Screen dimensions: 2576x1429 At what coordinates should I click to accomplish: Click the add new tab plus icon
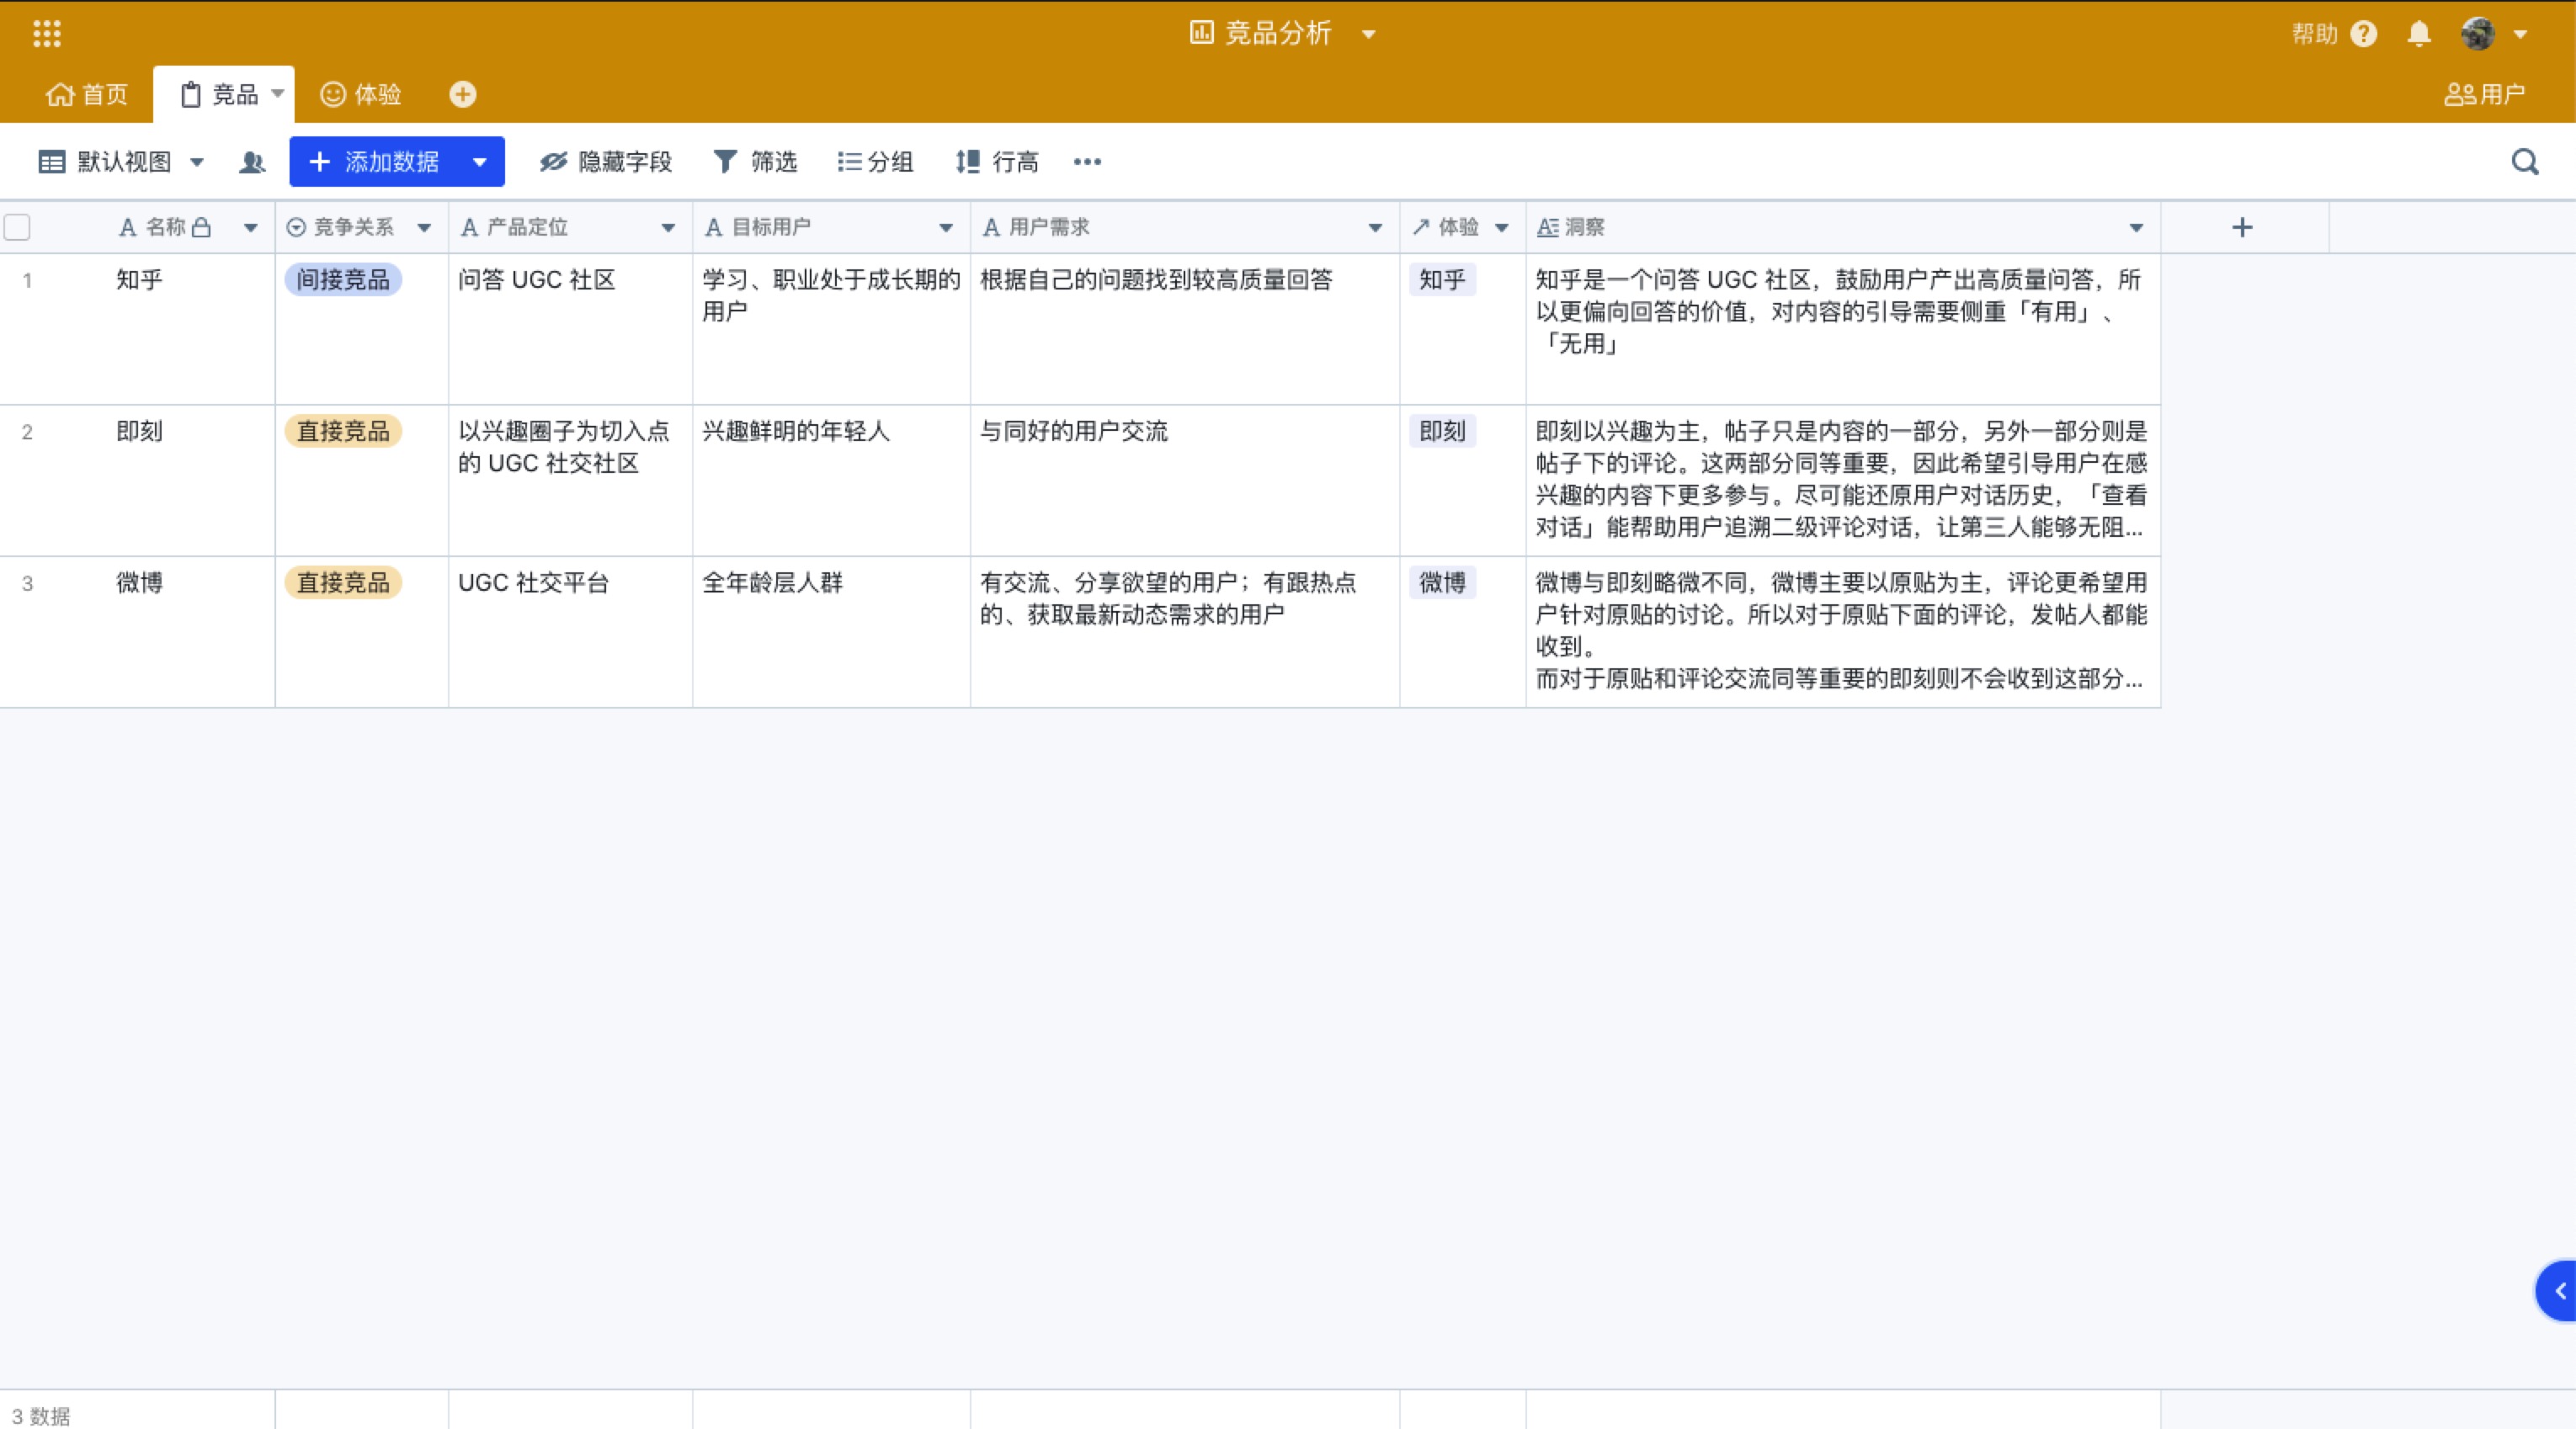point(462,94)
